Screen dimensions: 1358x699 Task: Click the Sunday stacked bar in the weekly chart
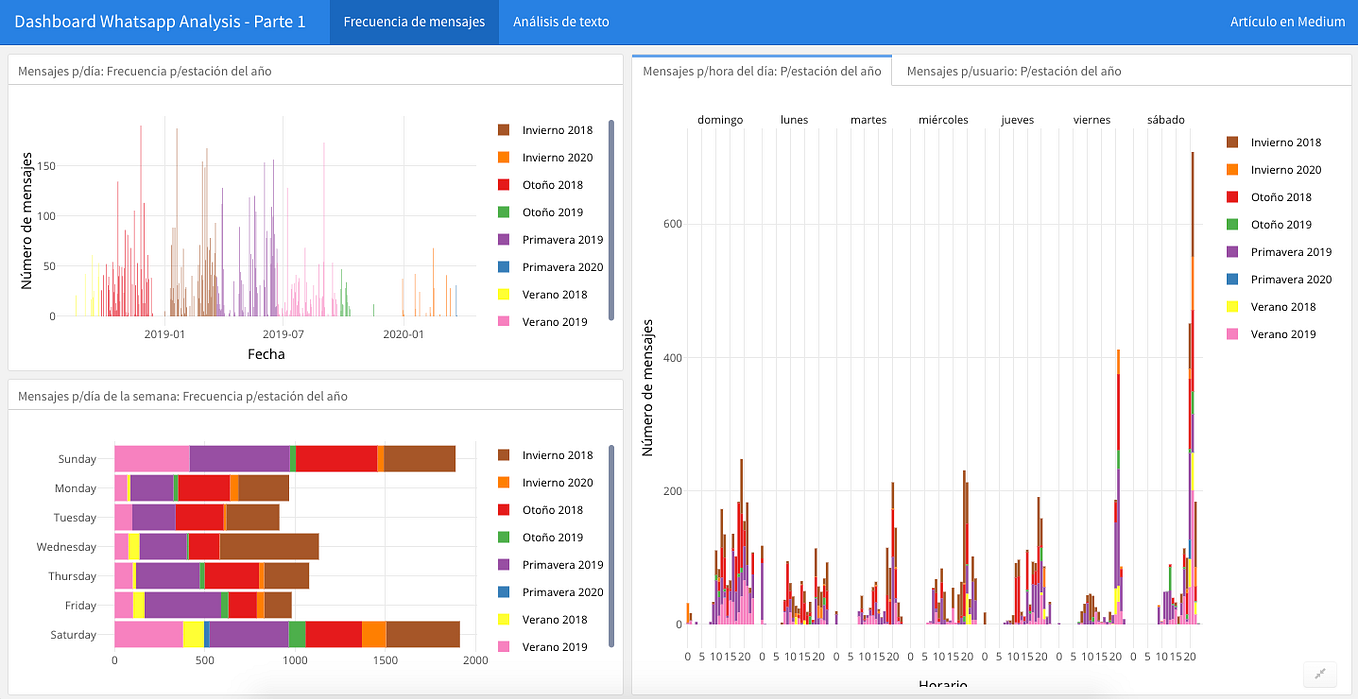tap(280, 458)
